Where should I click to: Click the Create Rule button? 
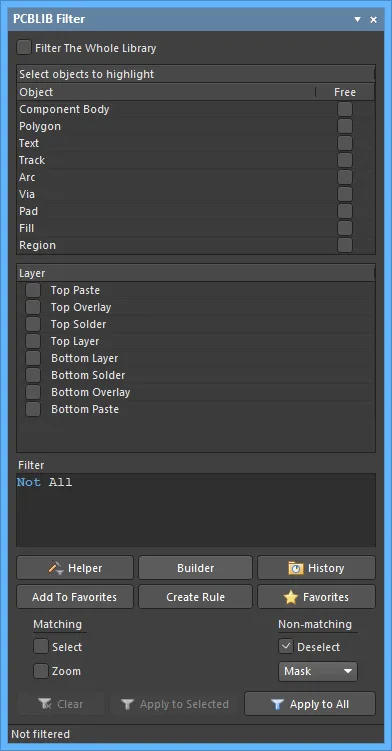196,597
